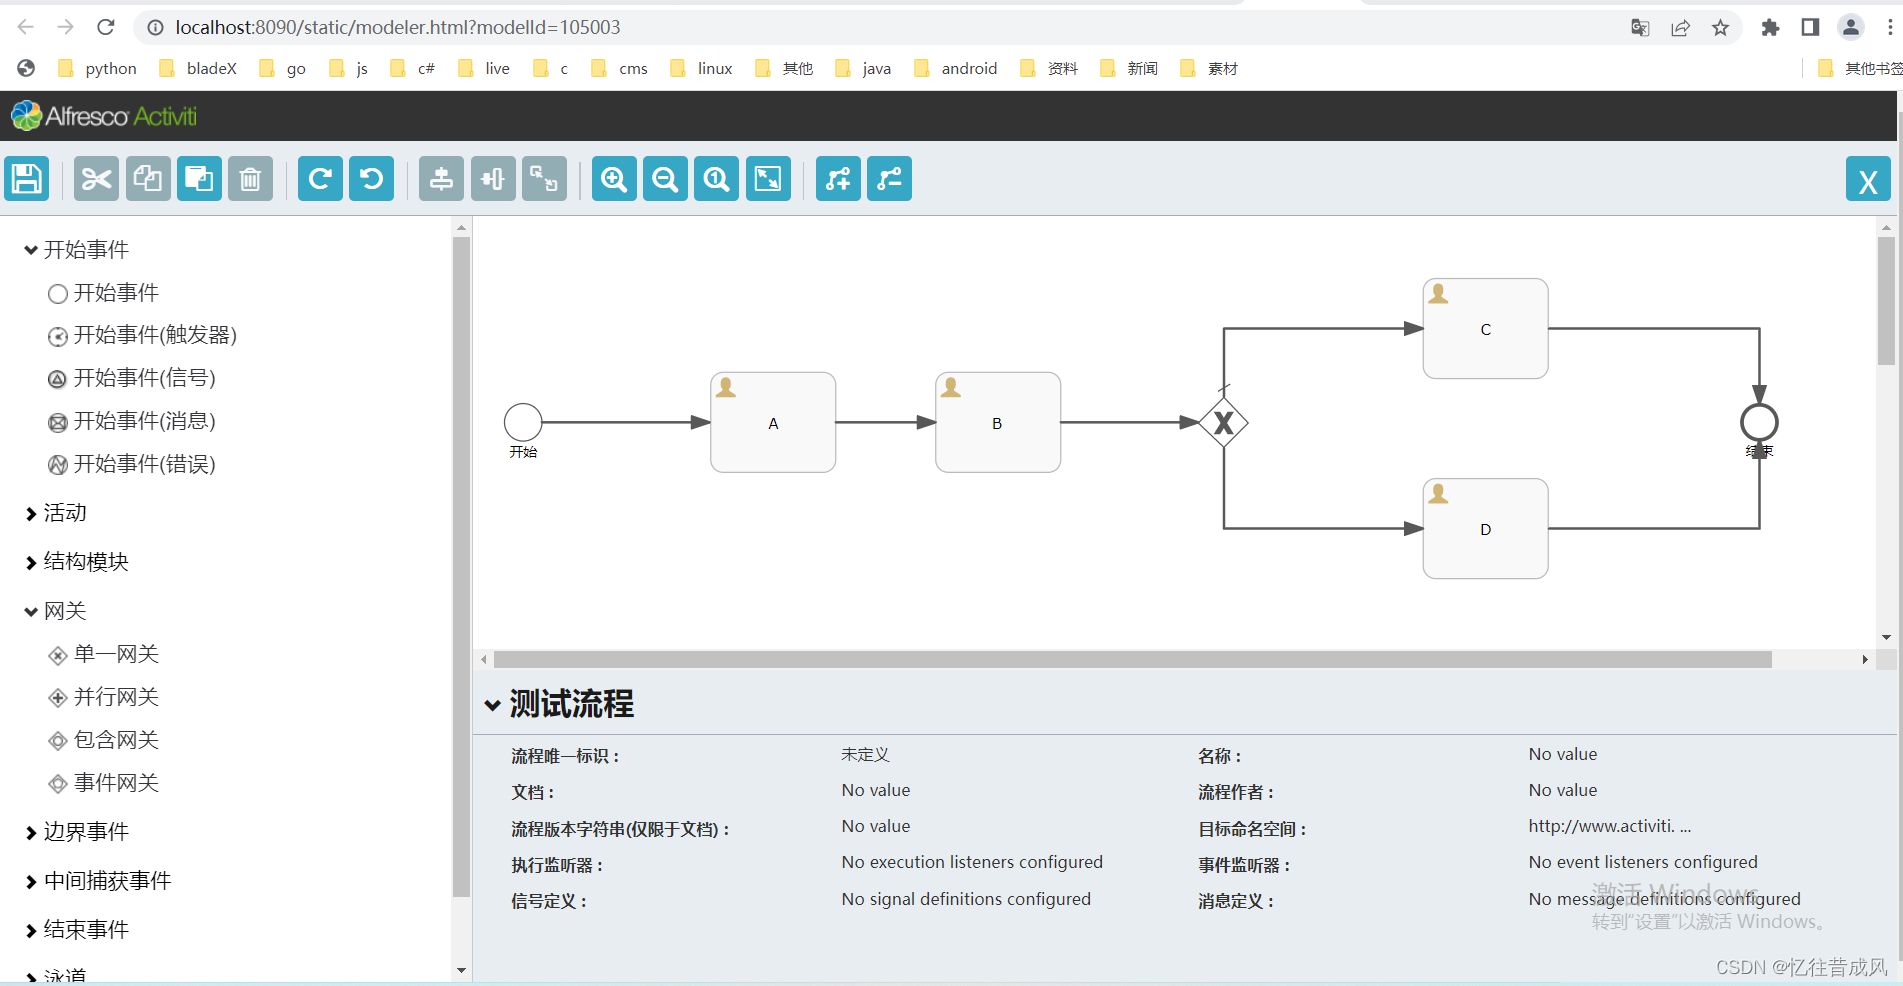Pick the 单一网关 stencil item
Viewport: 1903px width, 986px height.
[x=104, y=654]
